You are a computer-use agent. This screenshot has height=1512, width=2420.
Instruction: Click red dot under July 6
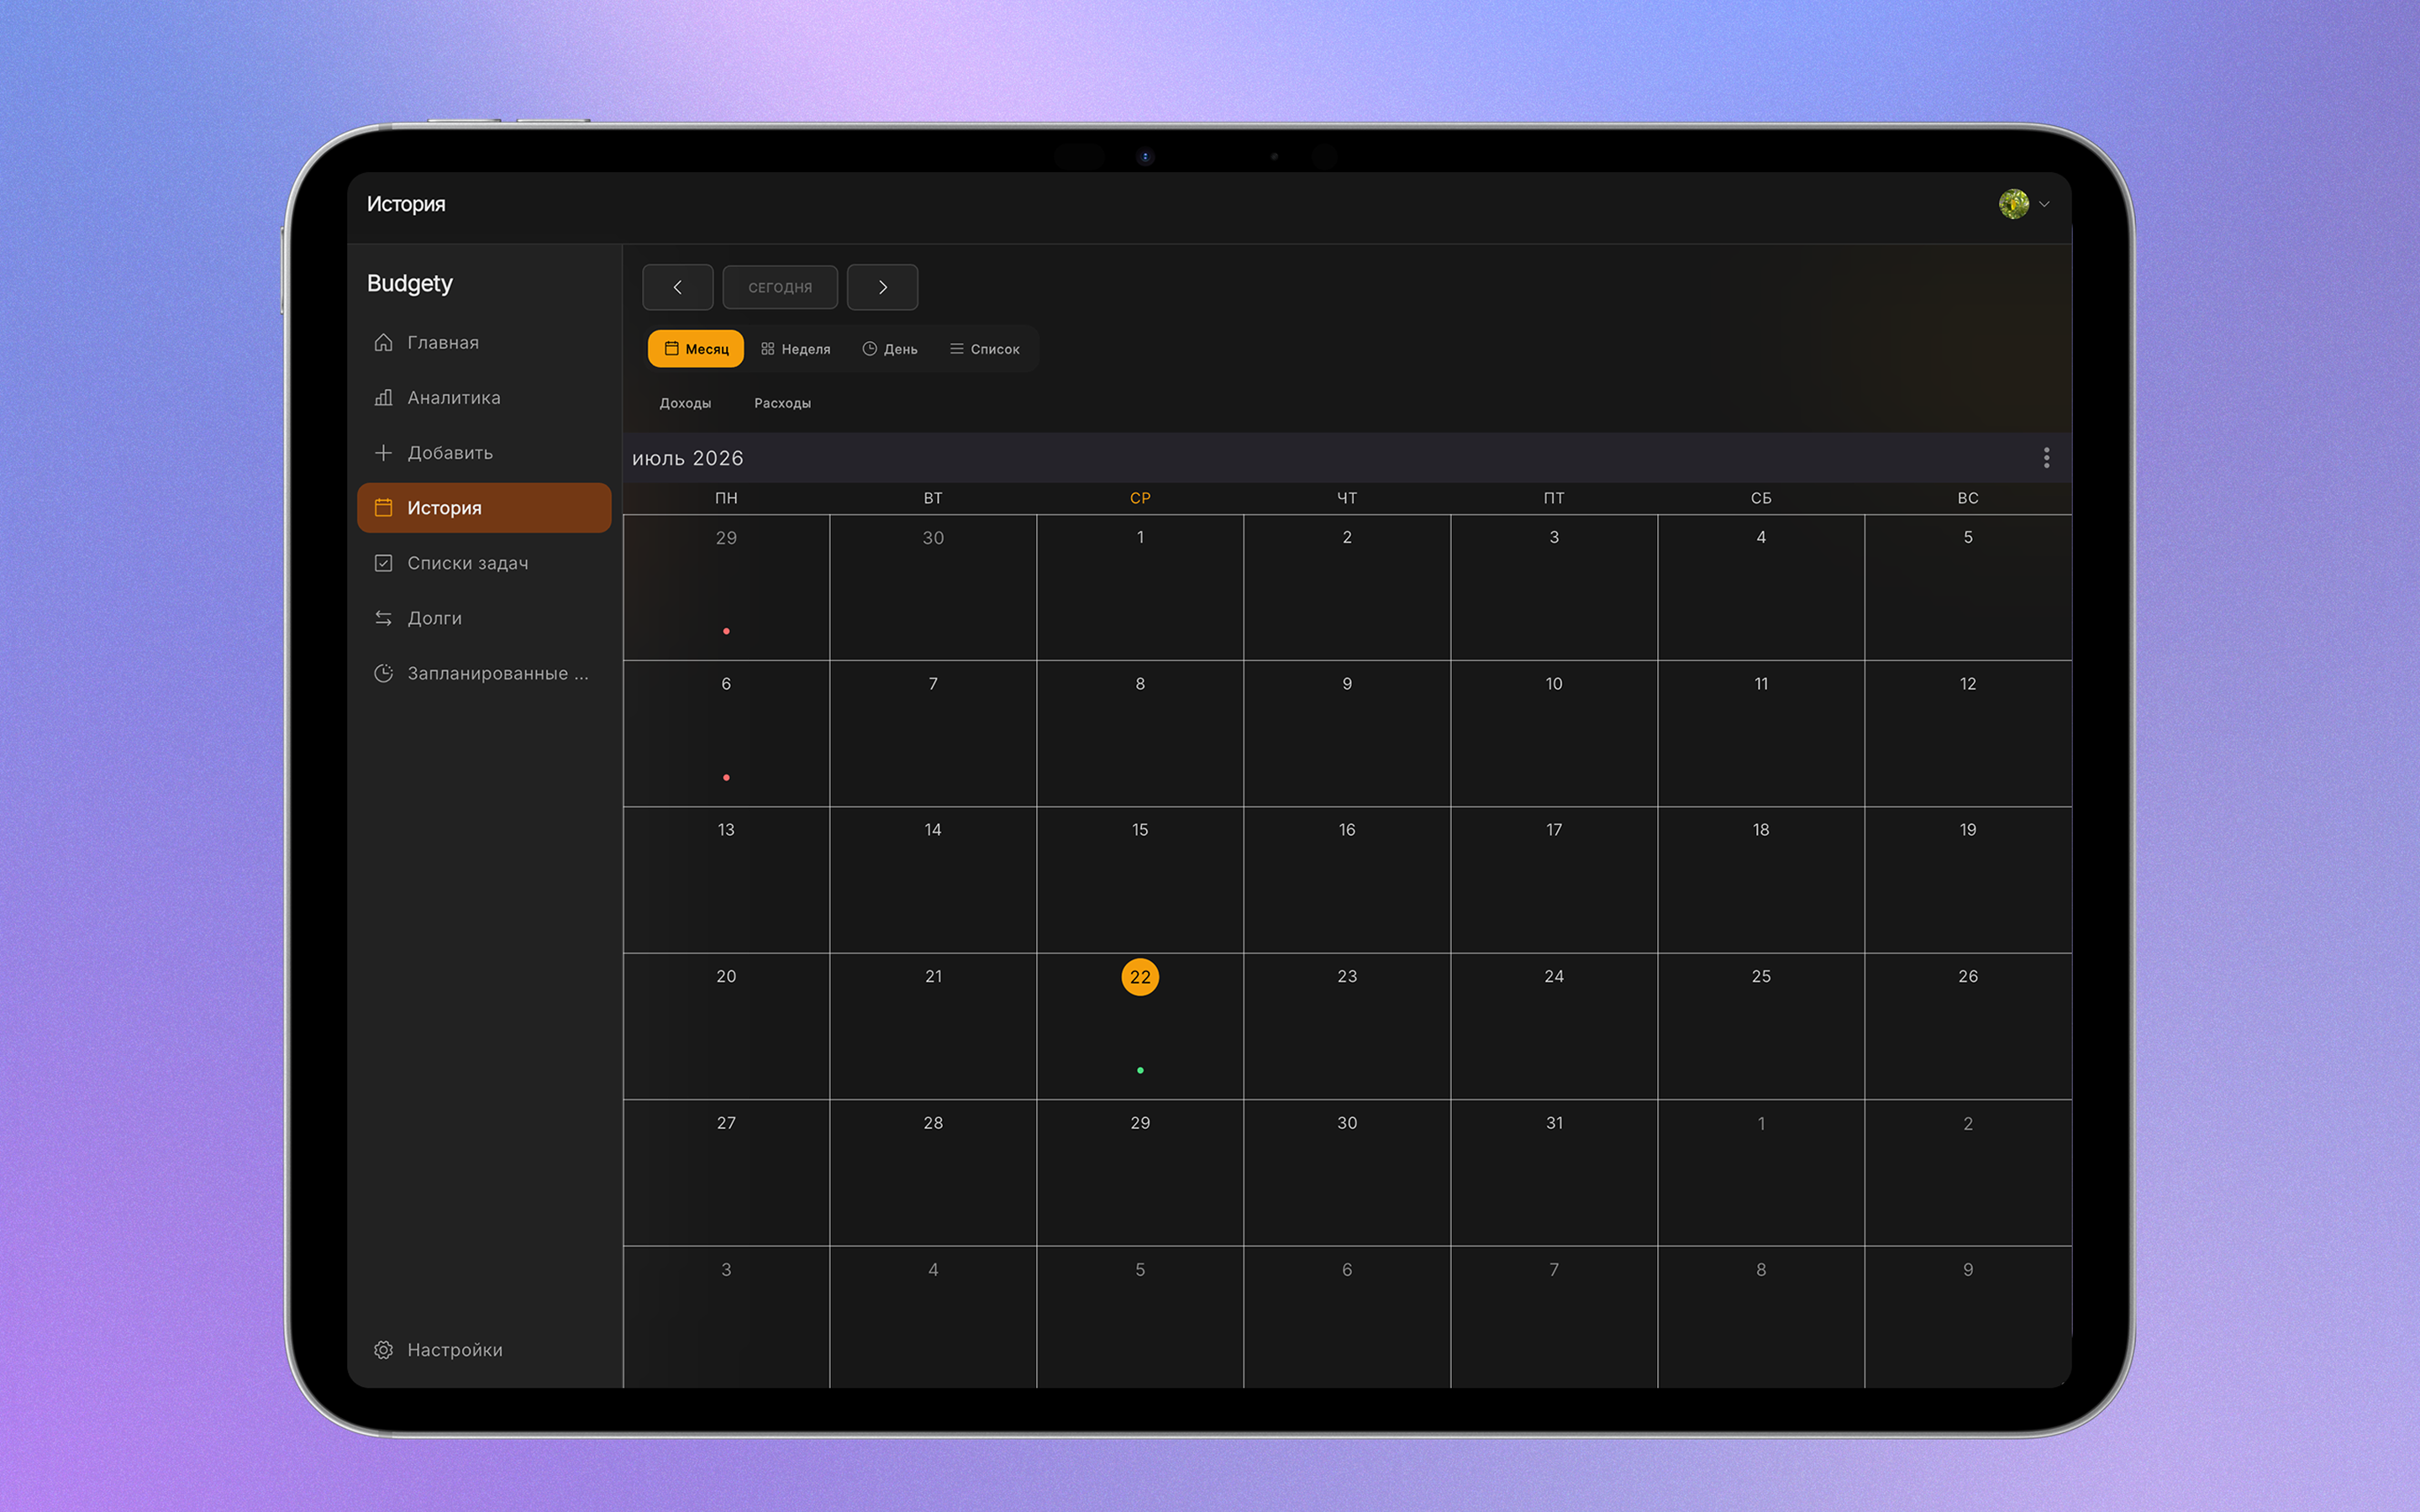click(726, 777)
